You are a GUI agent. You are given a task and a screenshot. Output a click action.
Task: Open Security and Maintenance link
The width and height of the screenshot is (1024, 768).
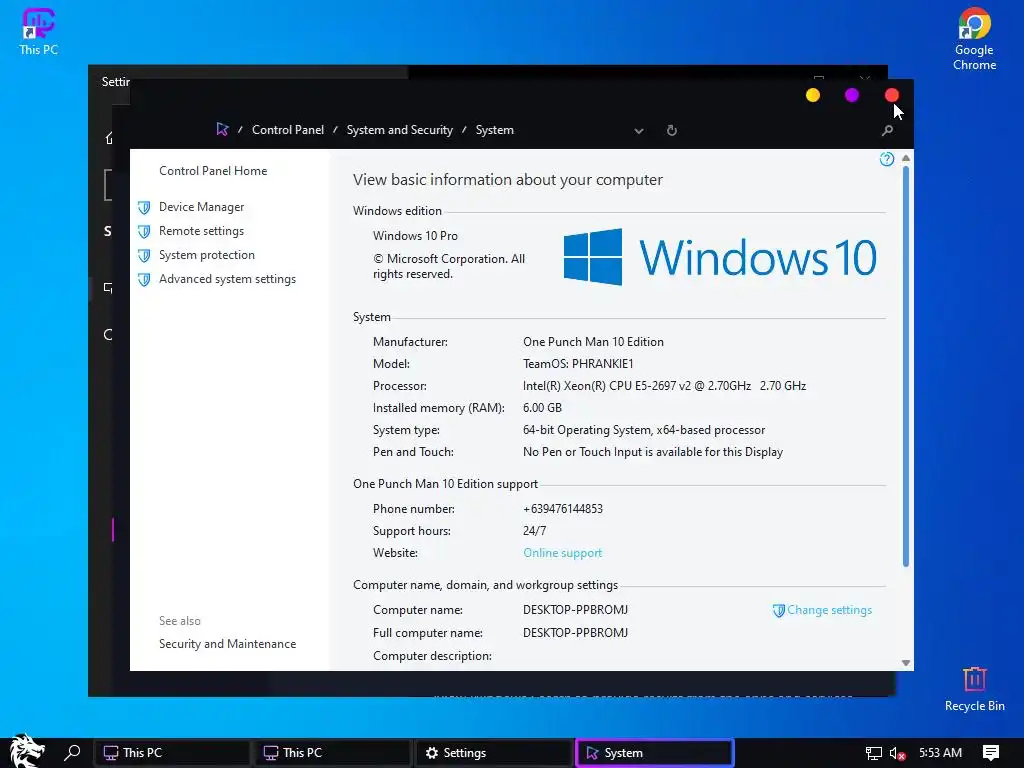[x=227, y=644]
